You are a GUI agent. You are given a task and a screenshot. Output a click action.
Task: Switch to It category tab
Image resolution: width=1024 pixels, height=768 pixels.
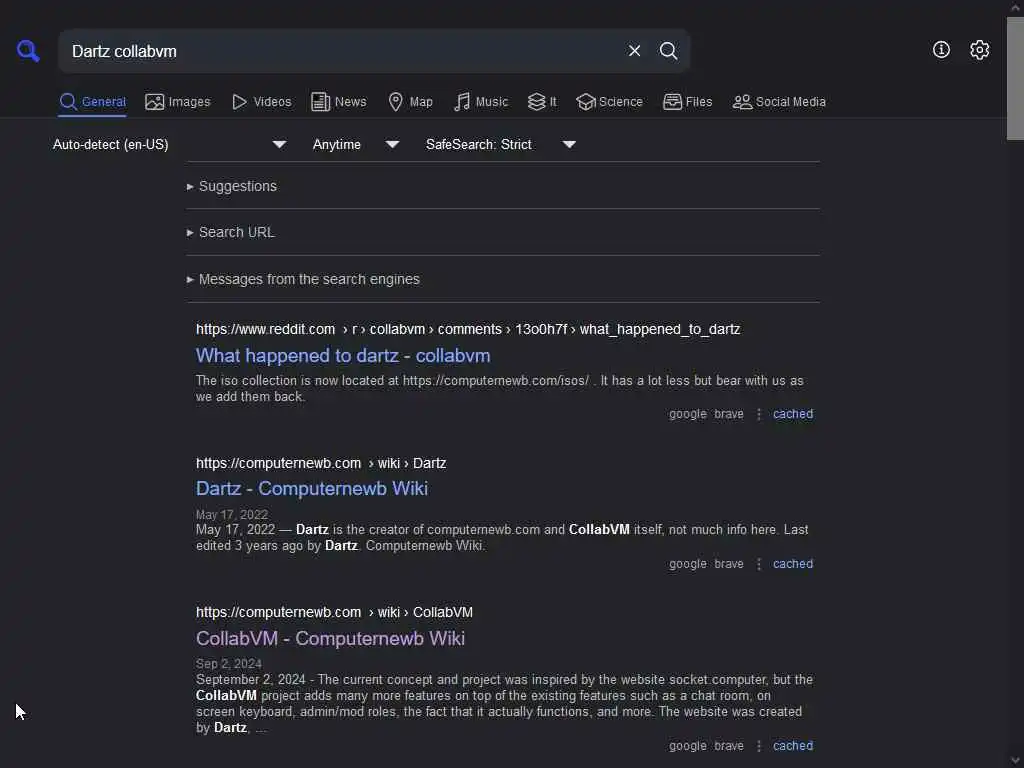pos(542,102)
